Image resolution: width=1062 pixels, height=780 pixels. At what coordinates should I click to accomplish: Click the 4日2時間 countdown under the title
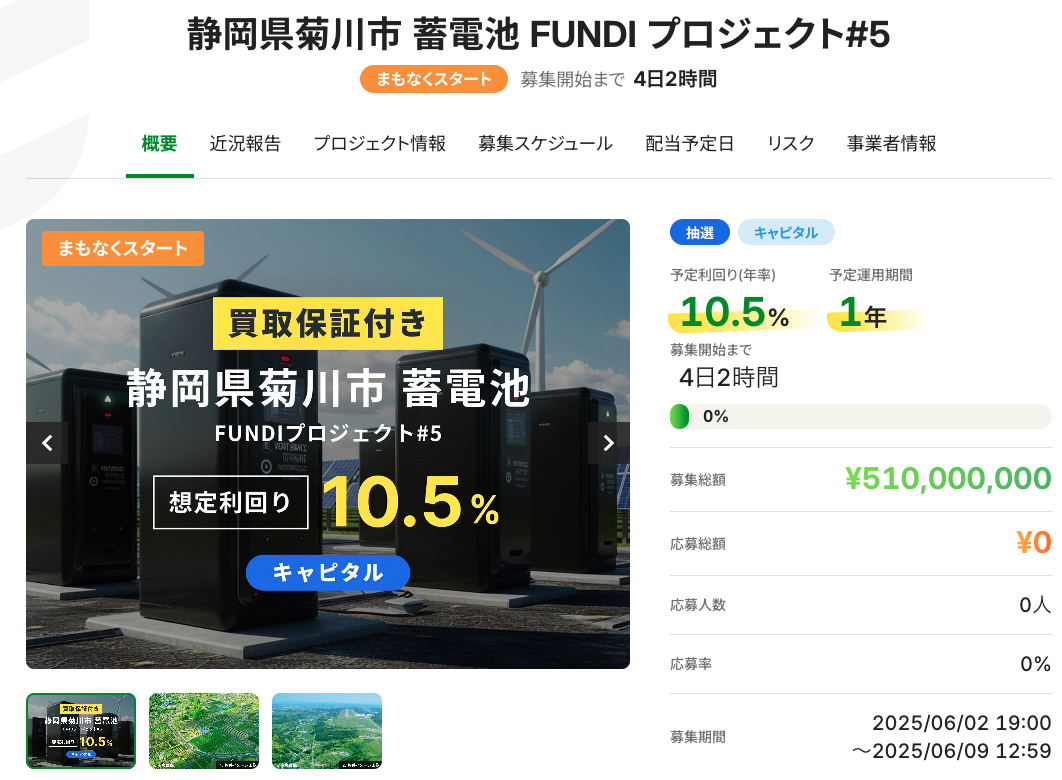(x=675, y=79)
